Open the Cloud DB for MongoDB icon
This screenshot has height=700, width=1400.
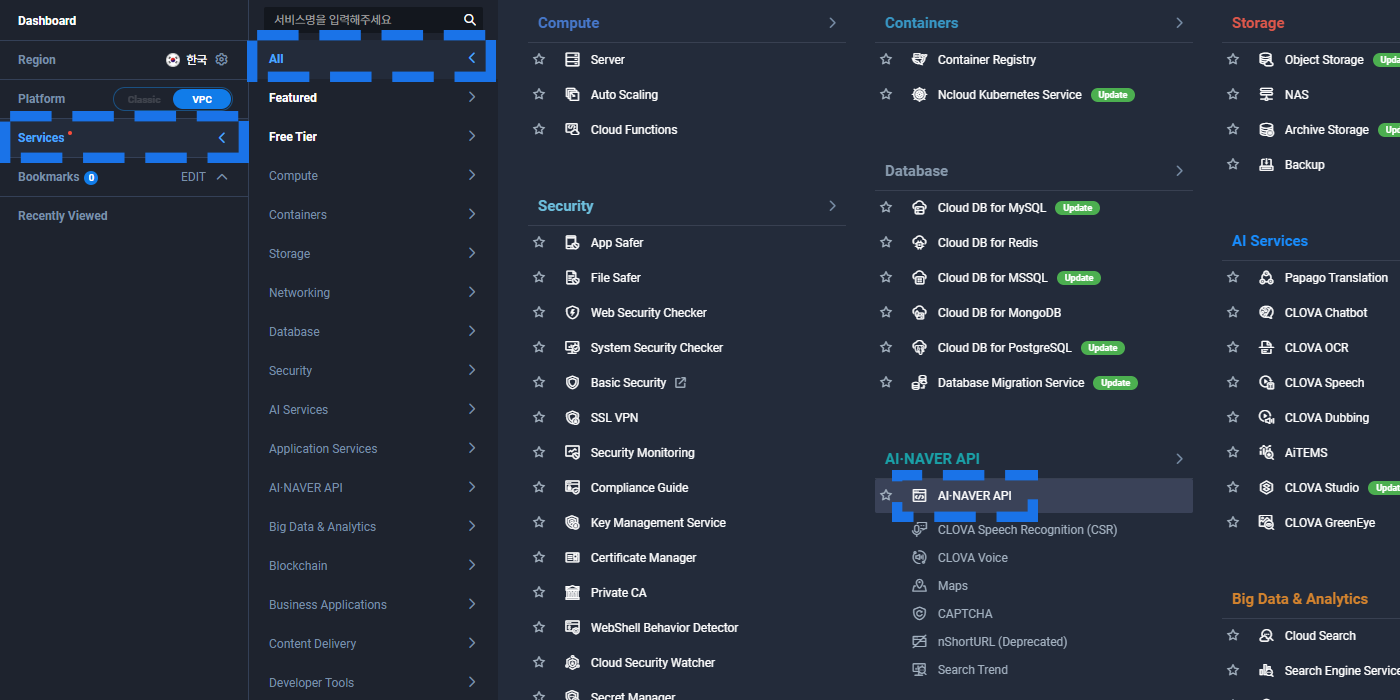(919, 313)
